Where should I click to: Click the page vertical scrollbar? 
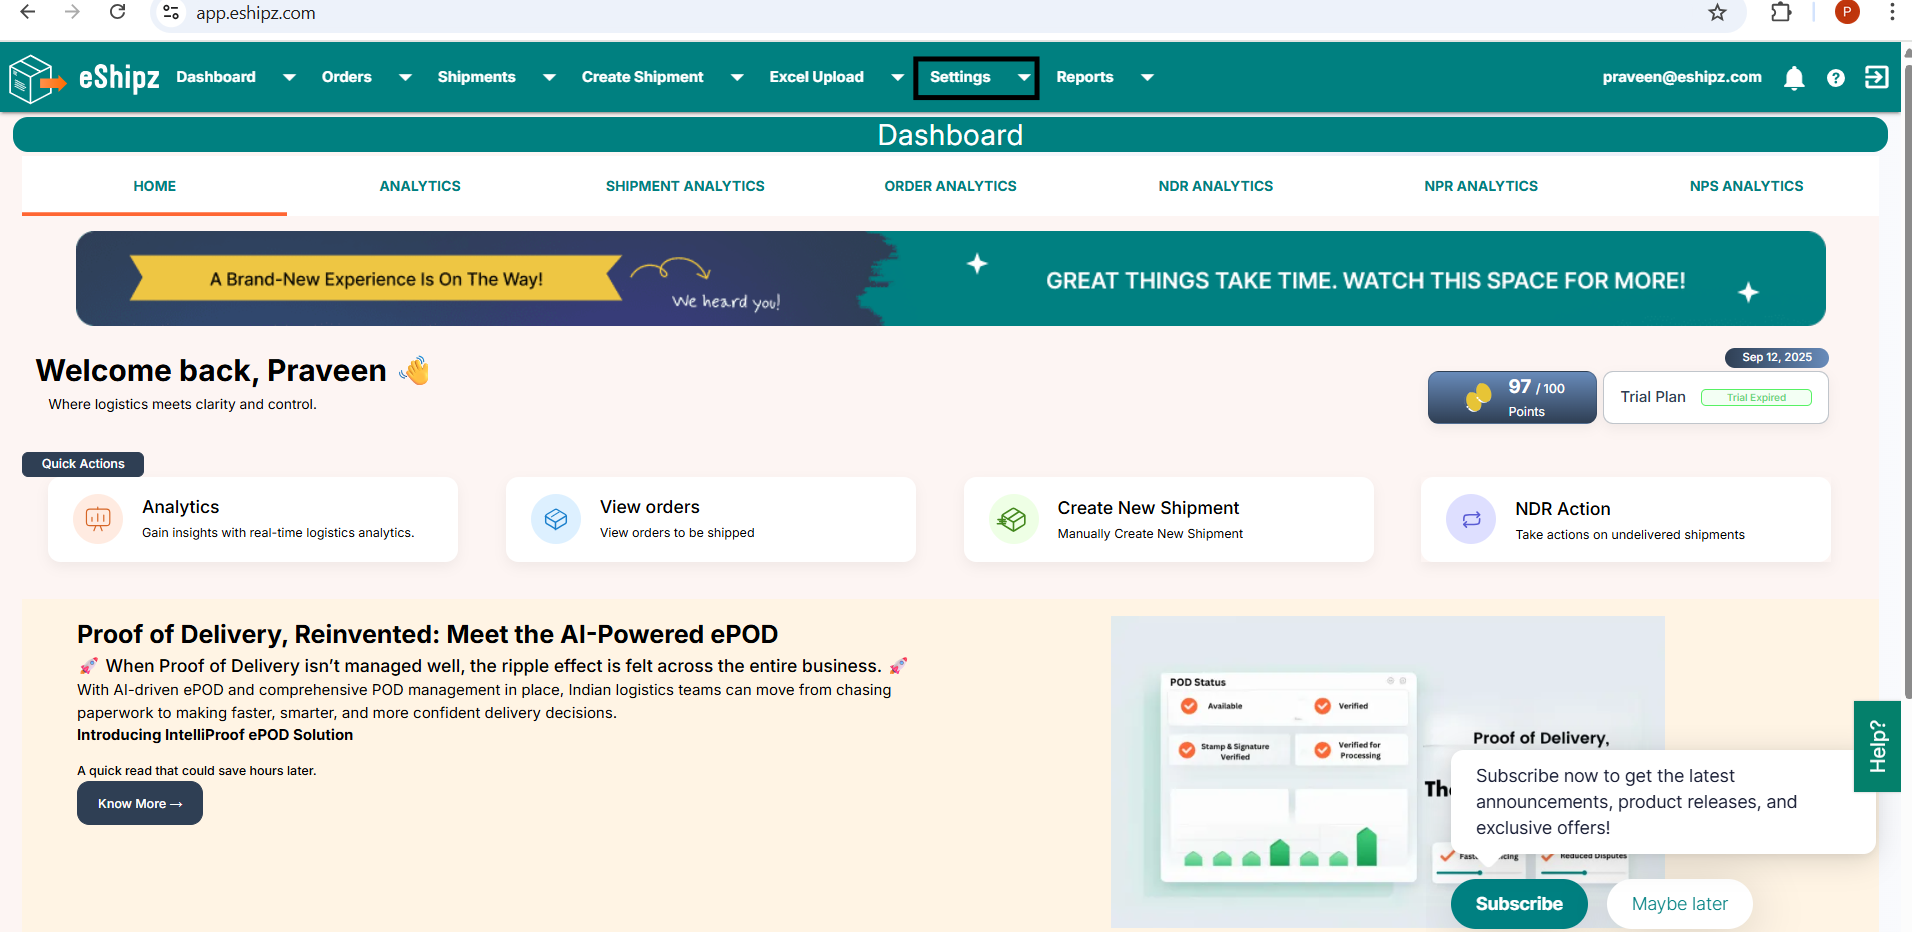coord(1906,380)
